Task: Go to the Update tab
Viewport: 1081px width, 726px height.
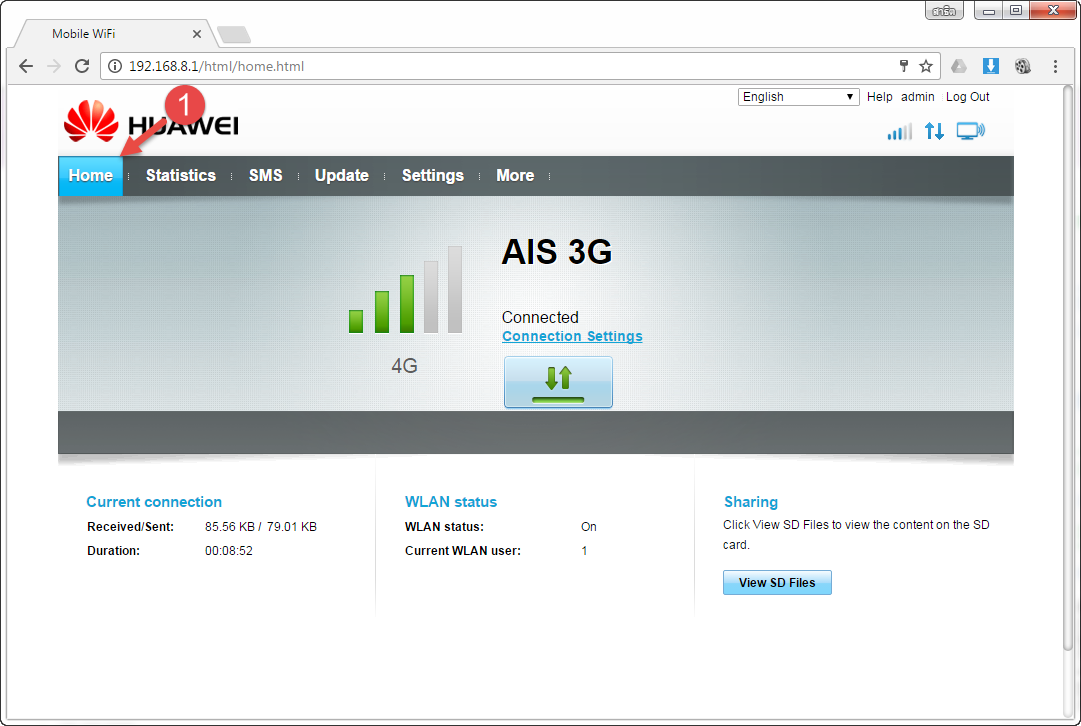Action: click(342, 176)
